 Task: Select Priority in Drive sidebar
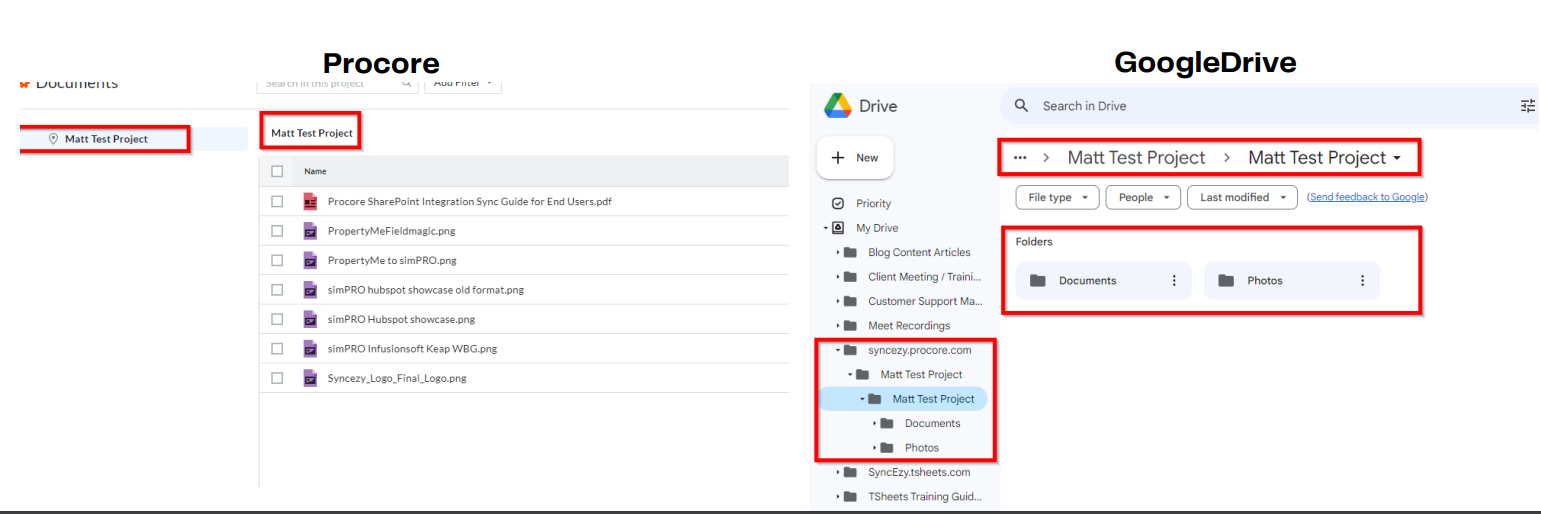pyautogui.click(x=873, y=203)
